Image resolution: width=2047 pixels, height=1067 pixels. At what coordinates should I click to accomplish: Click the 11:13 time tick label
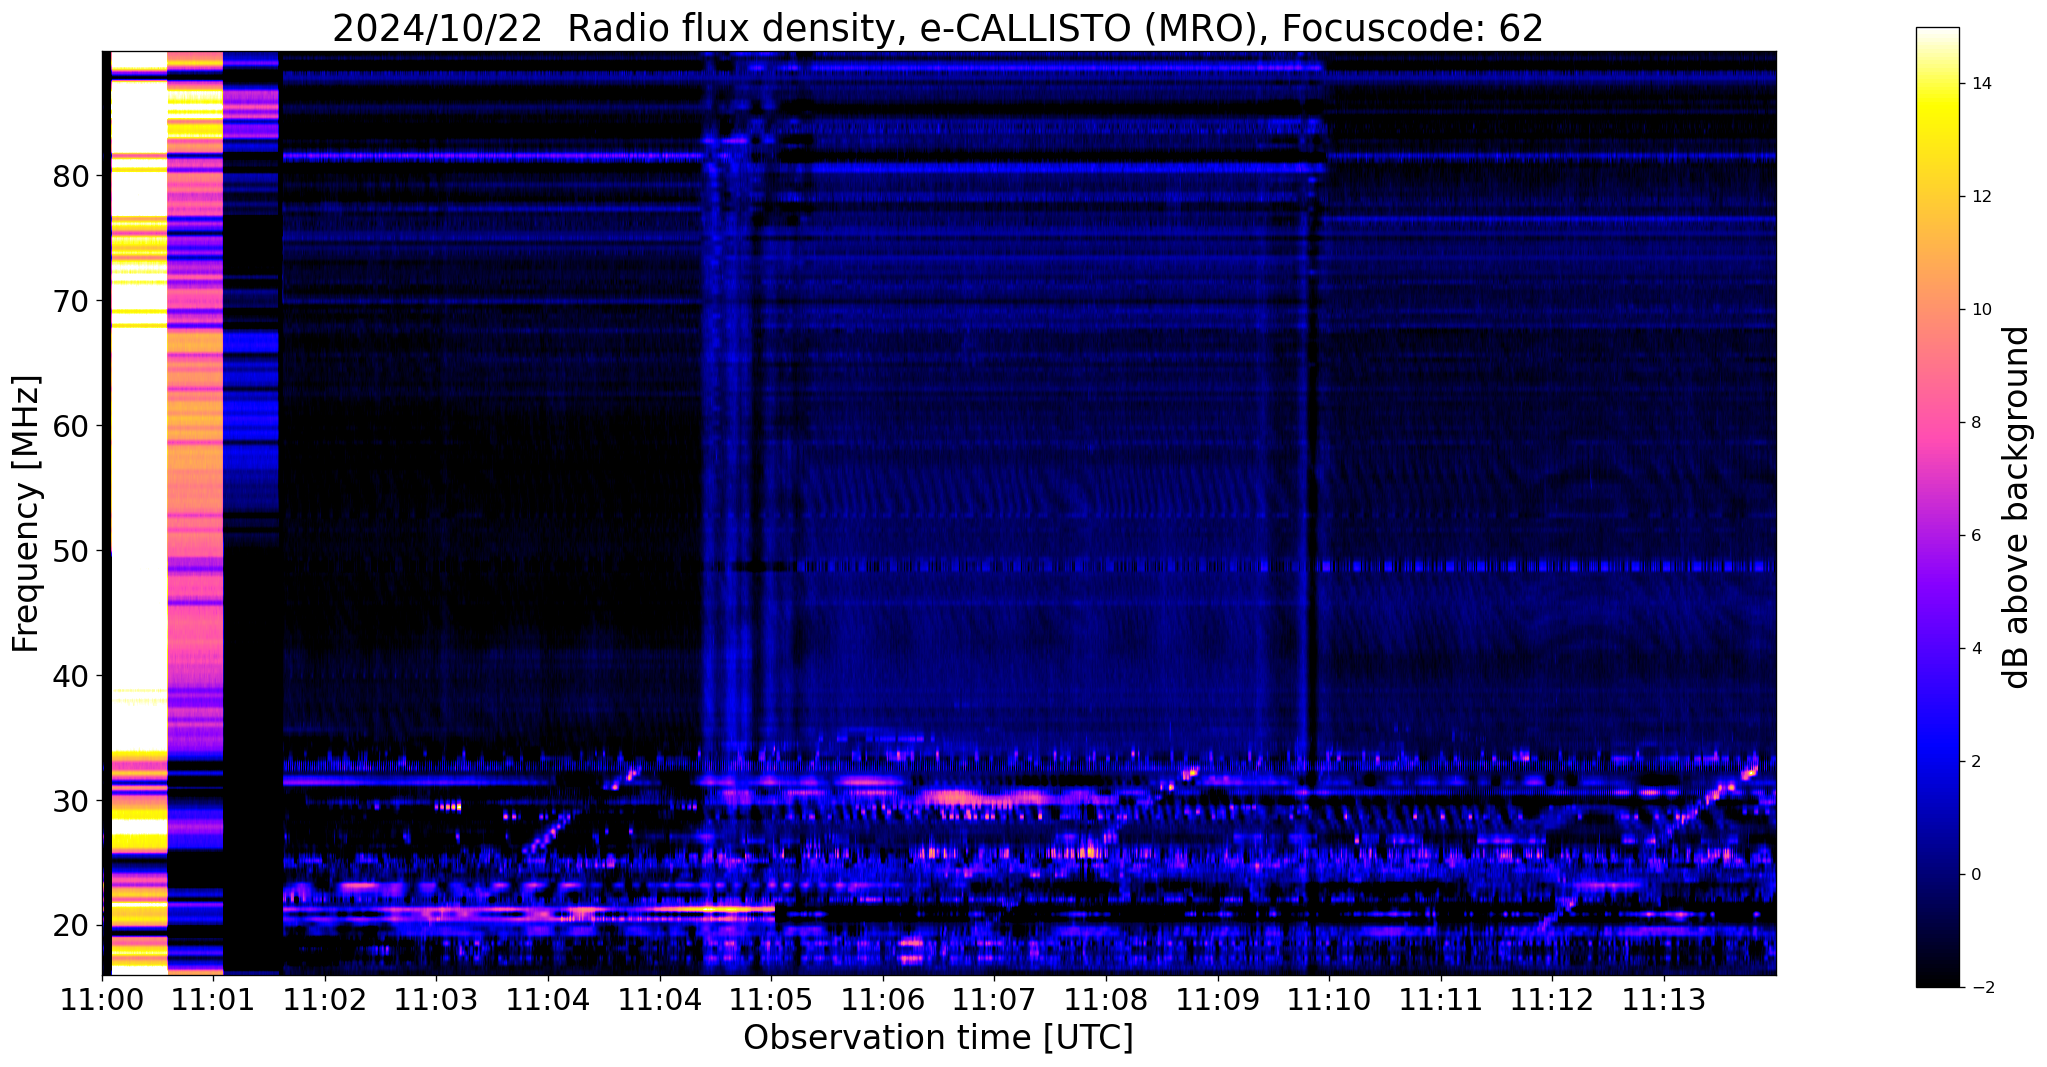(x=1664, y=1000)
